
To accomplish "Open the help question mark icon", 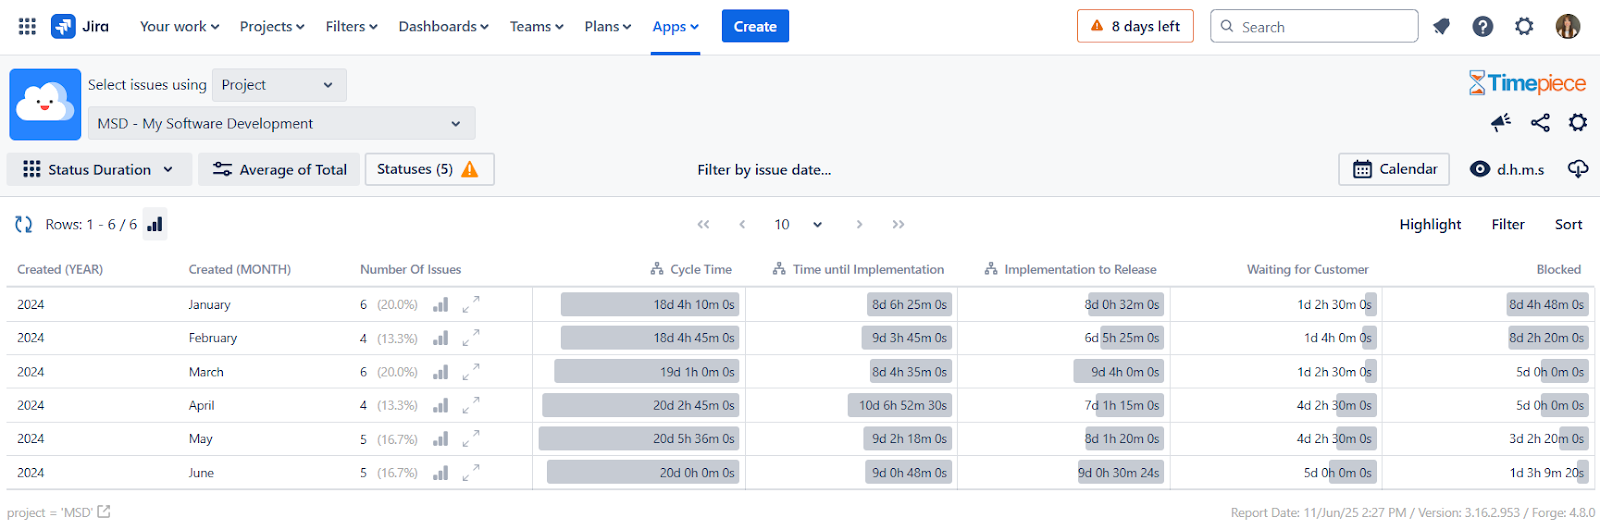I will [1483, 27].
